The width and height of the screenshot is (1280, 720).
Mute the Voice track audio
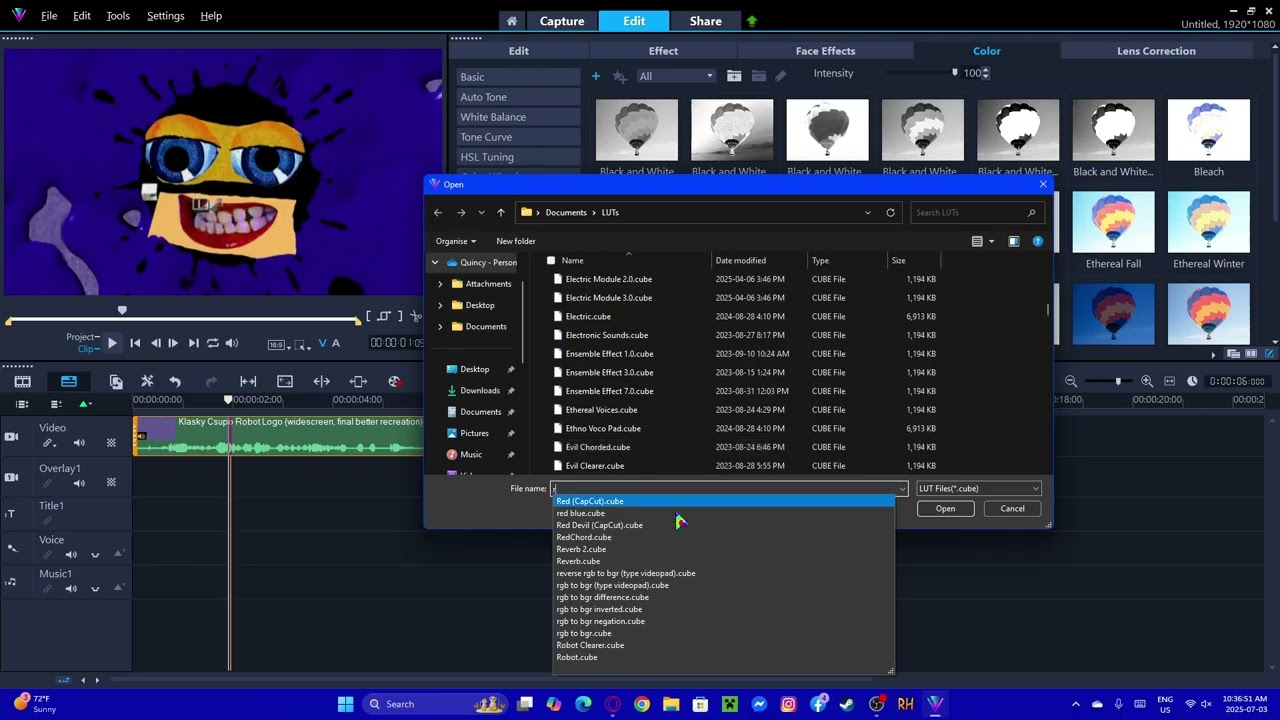[71, 555]
